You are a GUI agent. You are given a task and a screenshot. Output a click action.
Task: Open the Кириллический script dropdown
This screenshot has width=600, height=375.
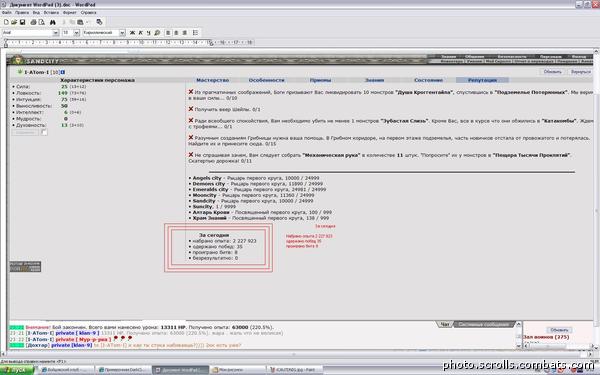point(122,33)
